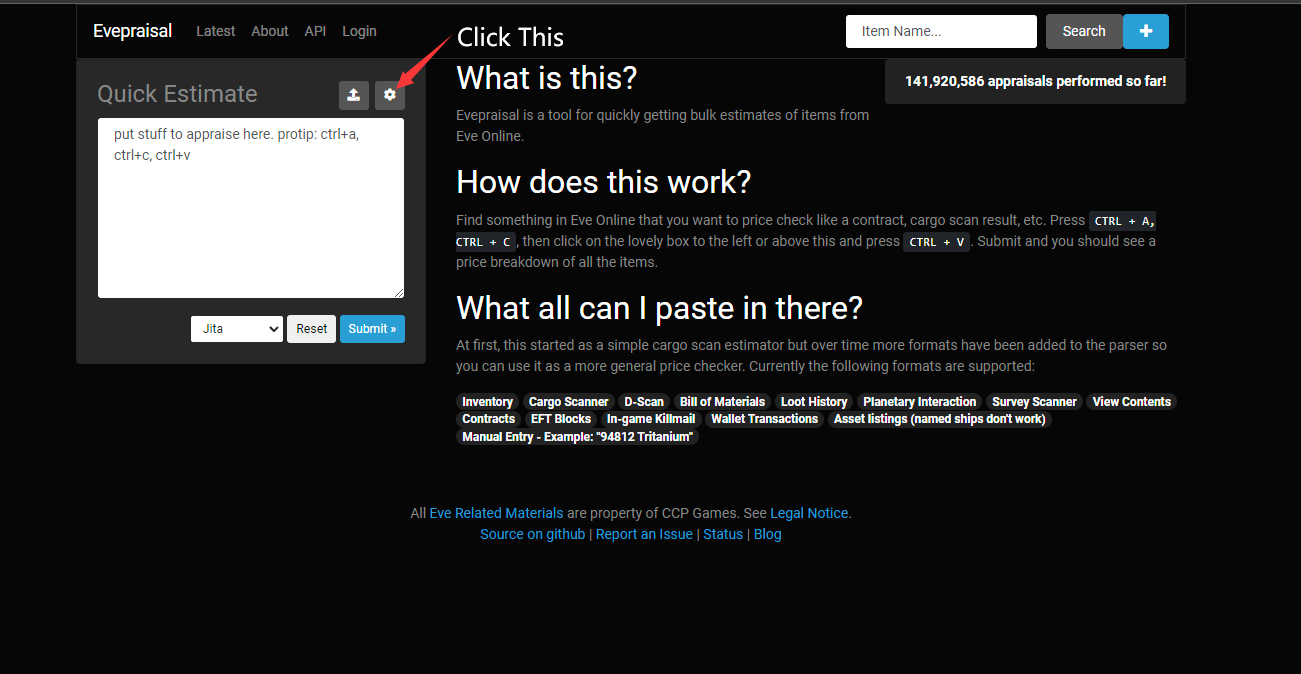Image resolution: width=1301 pixels, height=674 pixels.
Task: Go to the About page
Action: [270, 31]
